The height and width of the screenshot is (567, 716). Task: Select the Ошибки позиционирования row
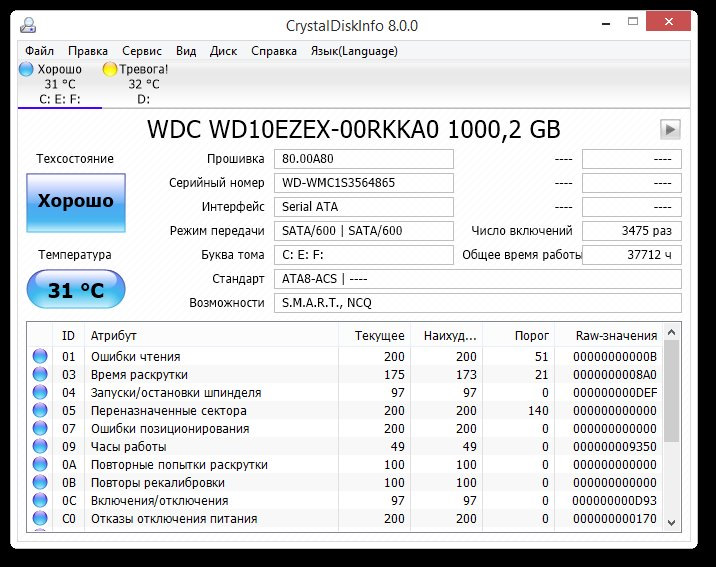347,428
